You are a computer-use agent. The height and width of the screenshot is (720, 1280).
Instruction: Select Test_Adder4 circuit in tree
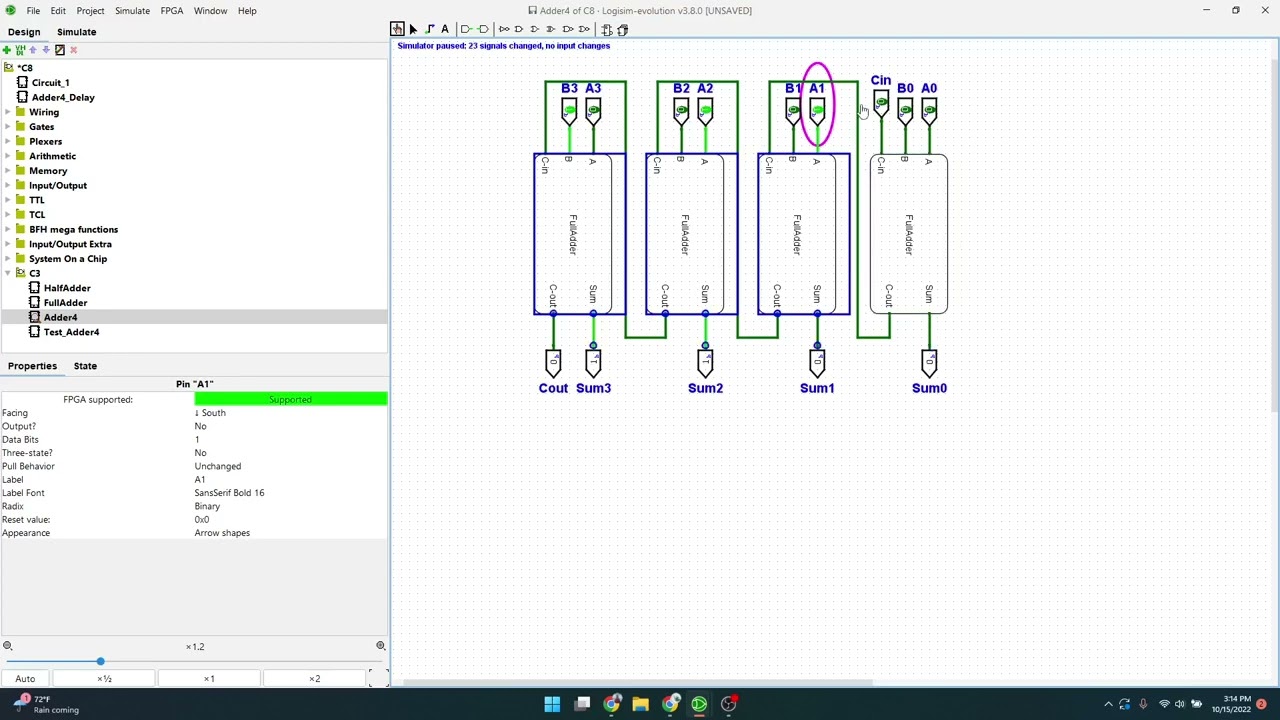tap(71, 332)
